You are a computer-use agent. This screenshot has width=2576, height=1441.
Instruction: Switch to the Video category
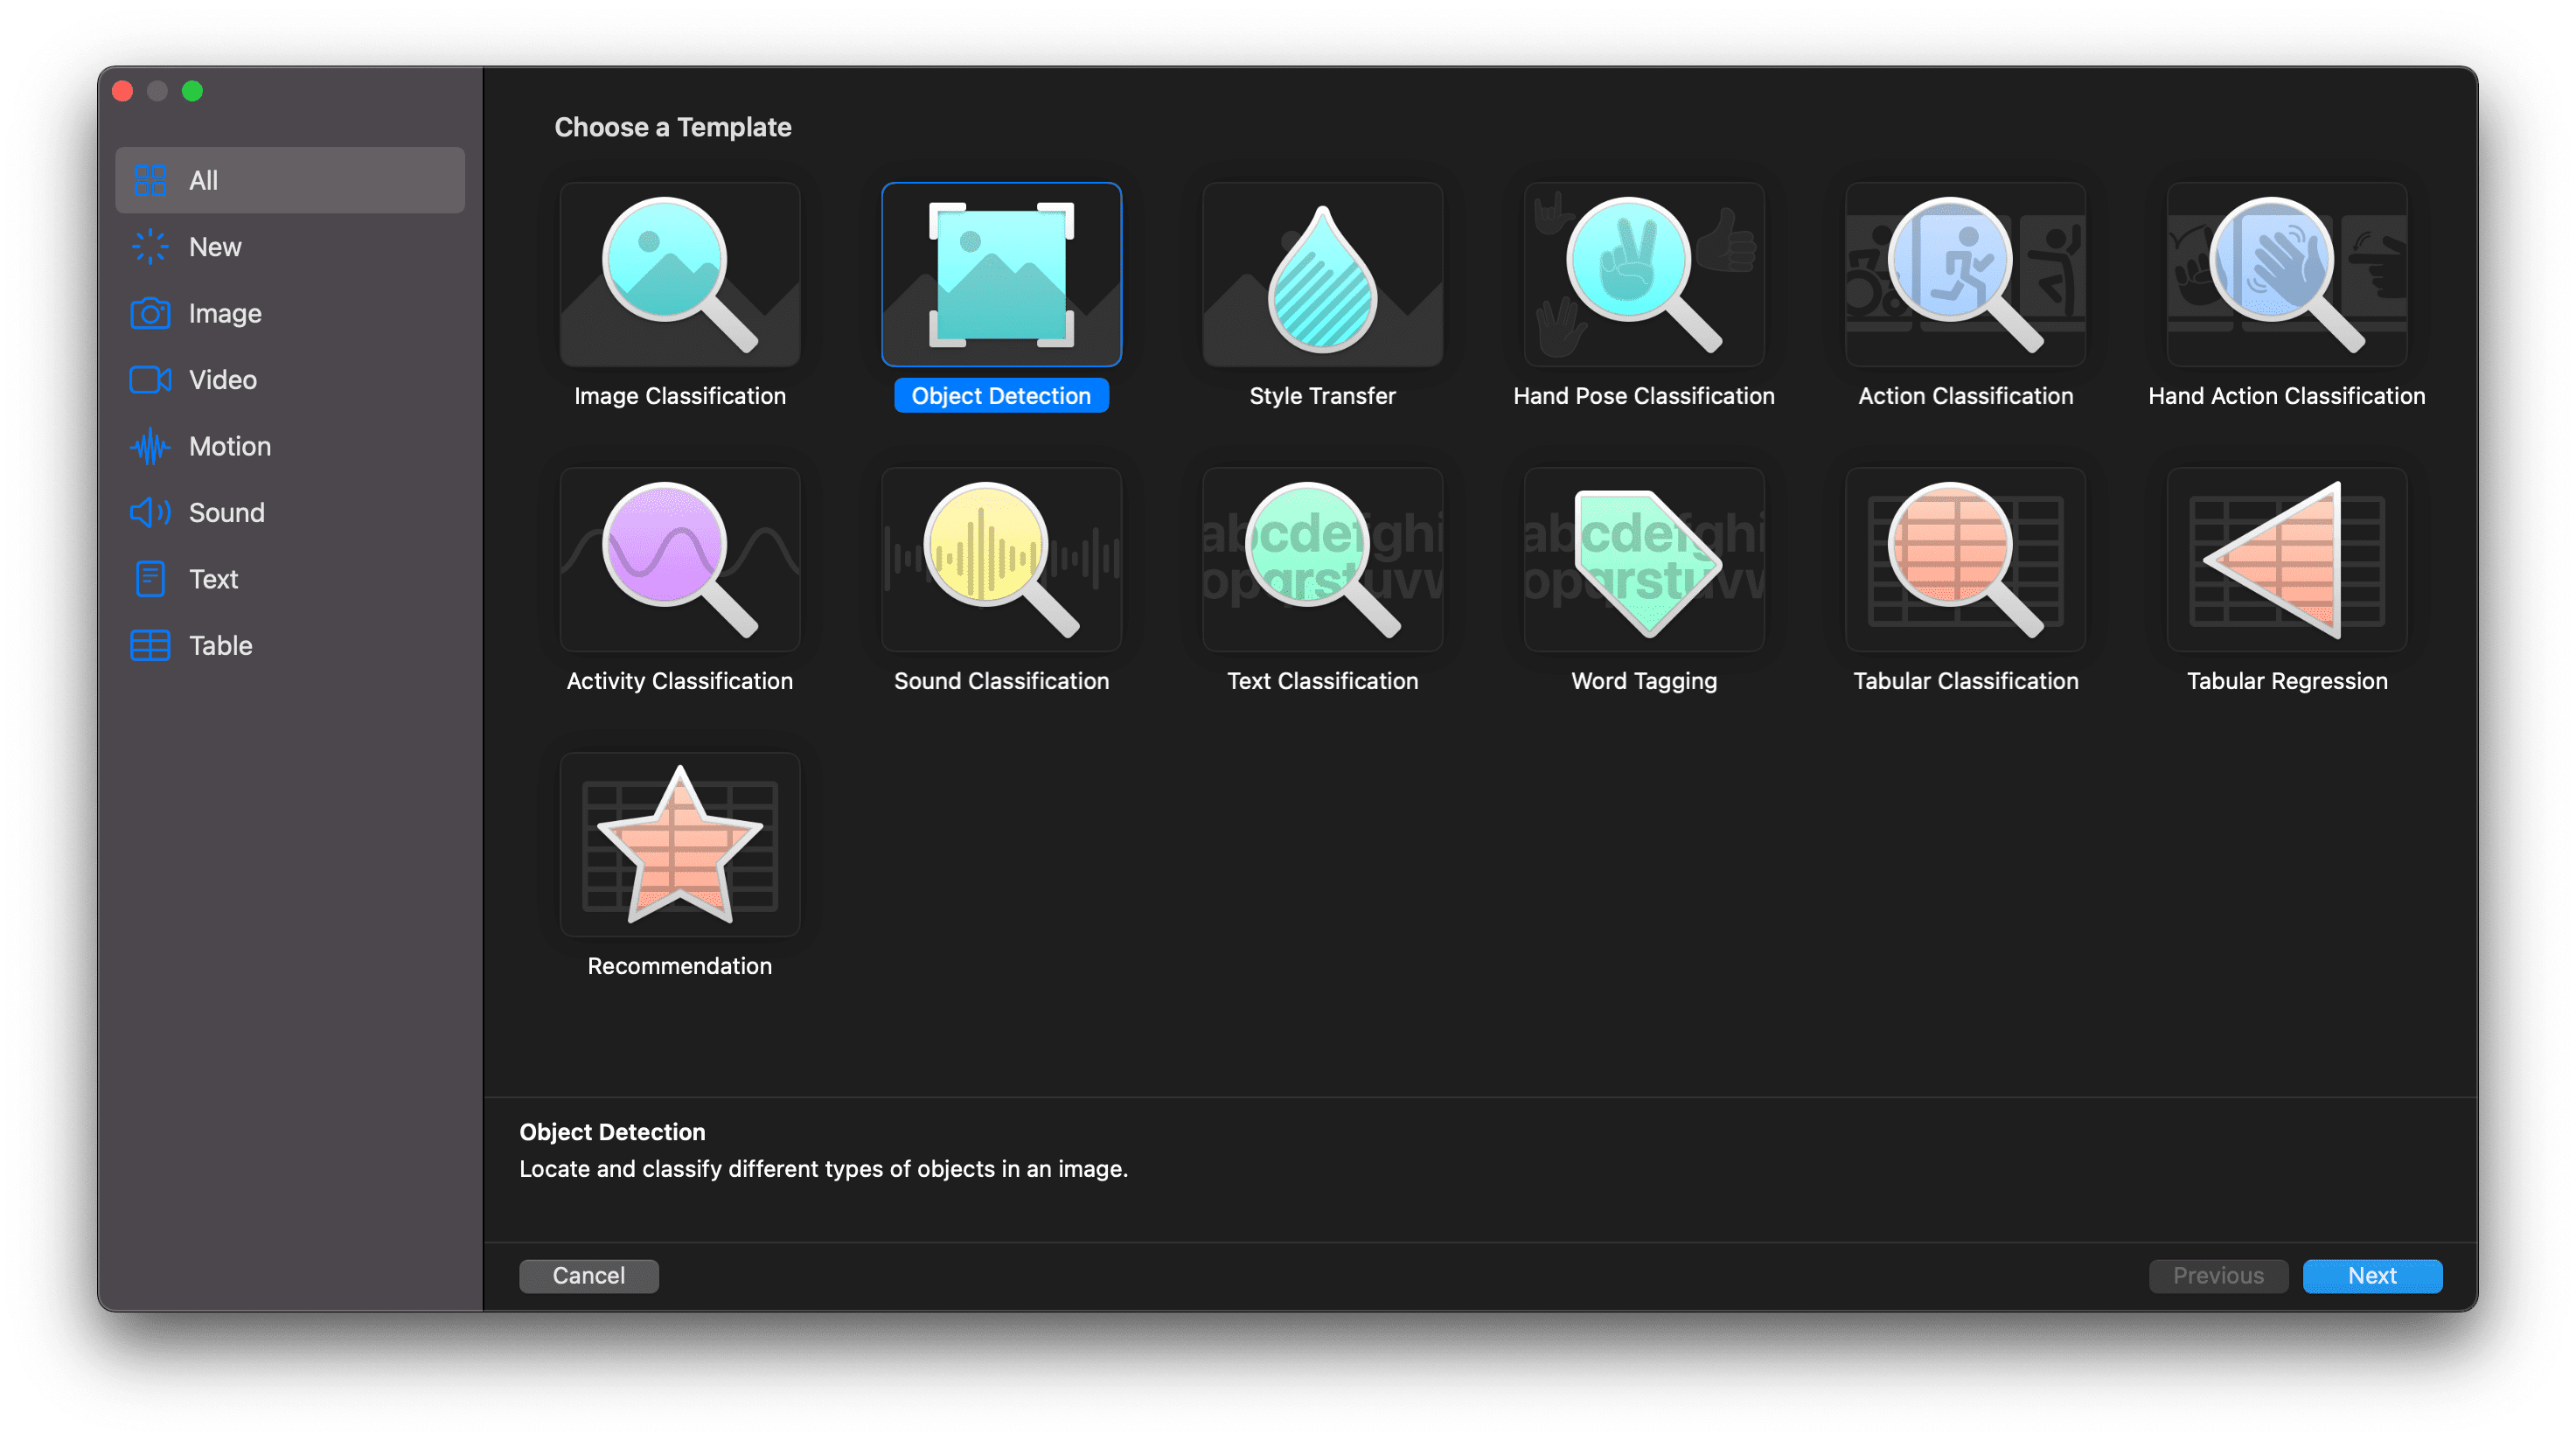click(221, 380)
